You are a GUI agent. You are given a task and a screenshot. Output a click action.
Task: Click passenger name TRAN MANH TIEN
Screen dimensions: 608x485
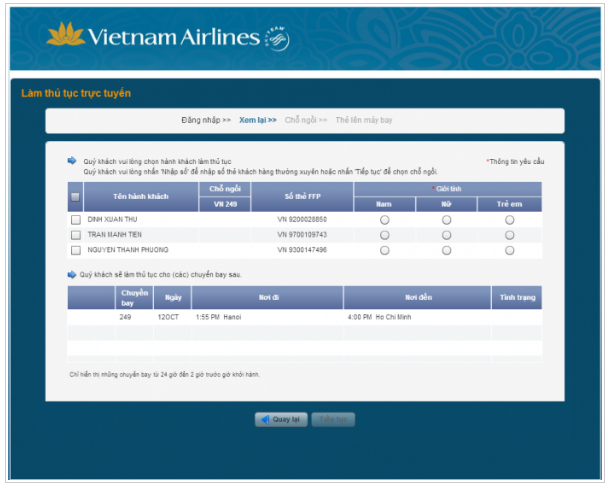pos(114,235)
